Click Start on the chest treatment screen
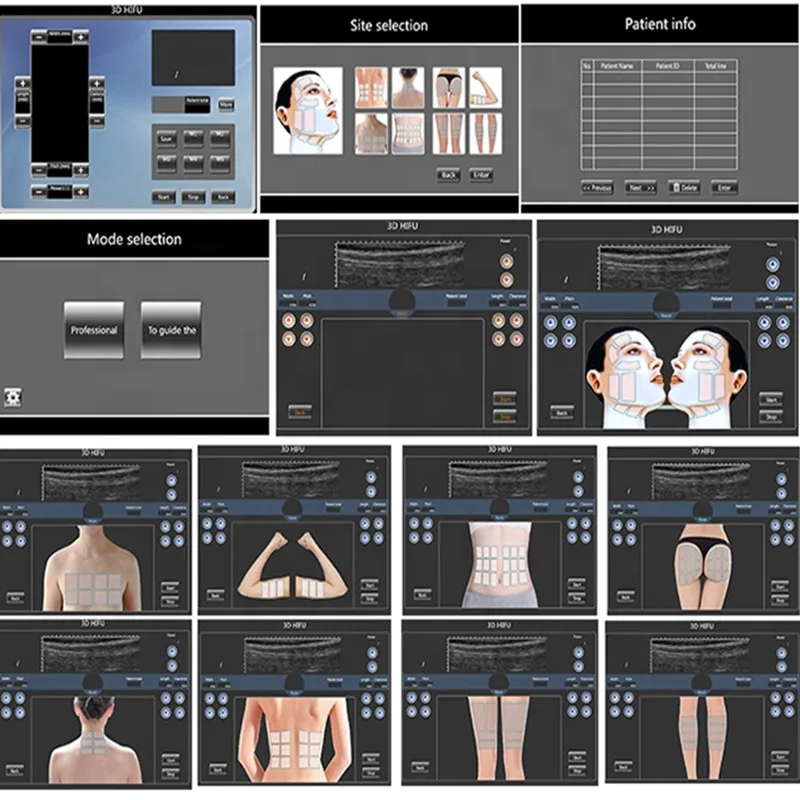The width and height of the screenshot is (800, 800). 170,588
